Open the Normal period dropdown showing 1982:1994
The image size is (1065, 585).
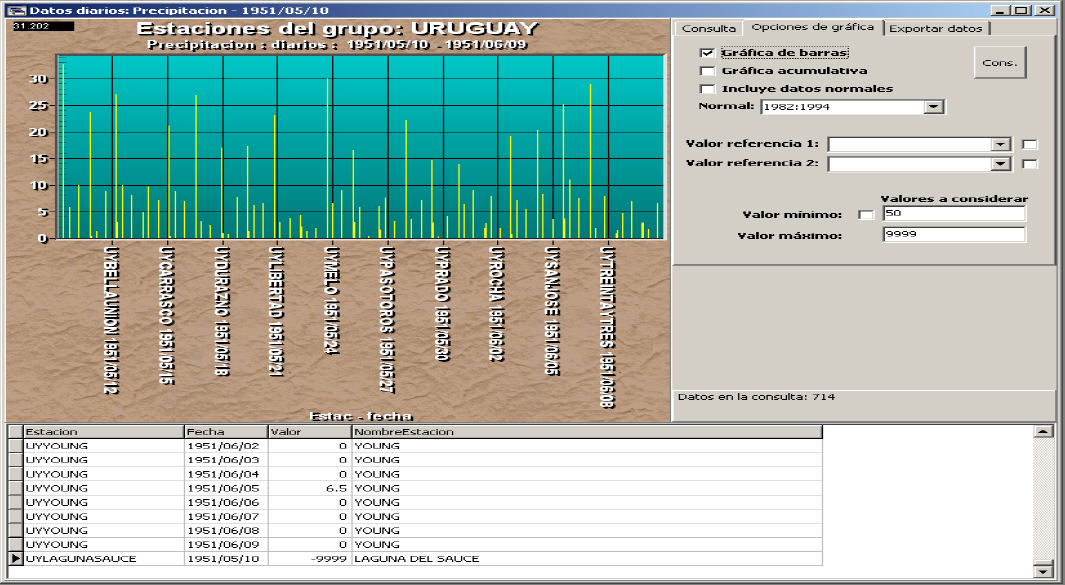click(933, 106)
